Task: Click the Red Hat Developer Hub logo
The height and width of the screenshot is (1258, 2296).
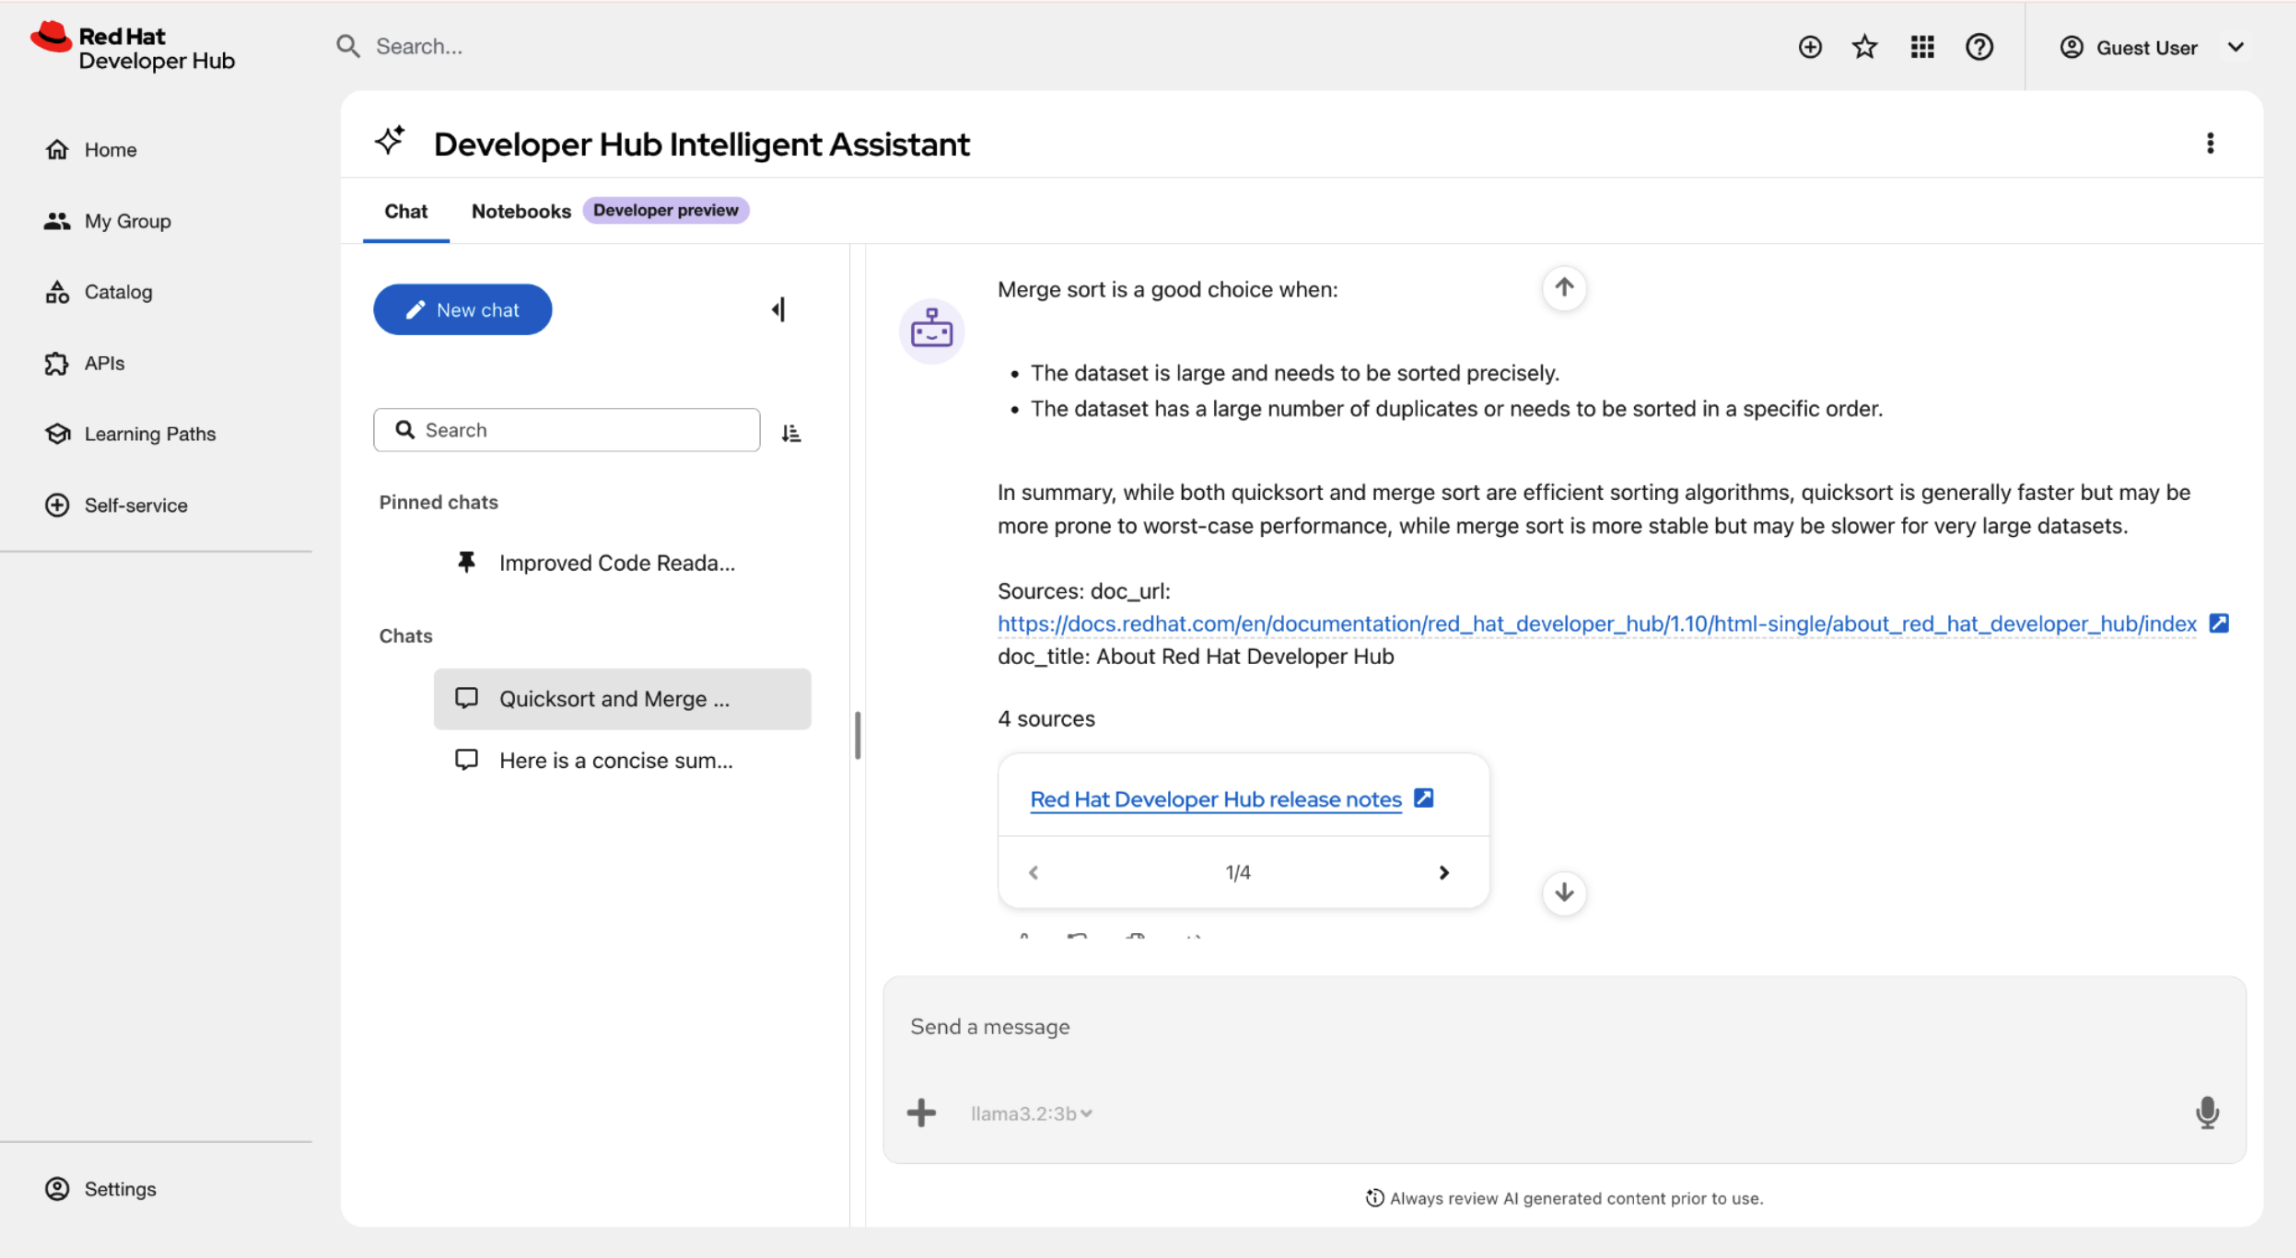Action: point(133,47)
